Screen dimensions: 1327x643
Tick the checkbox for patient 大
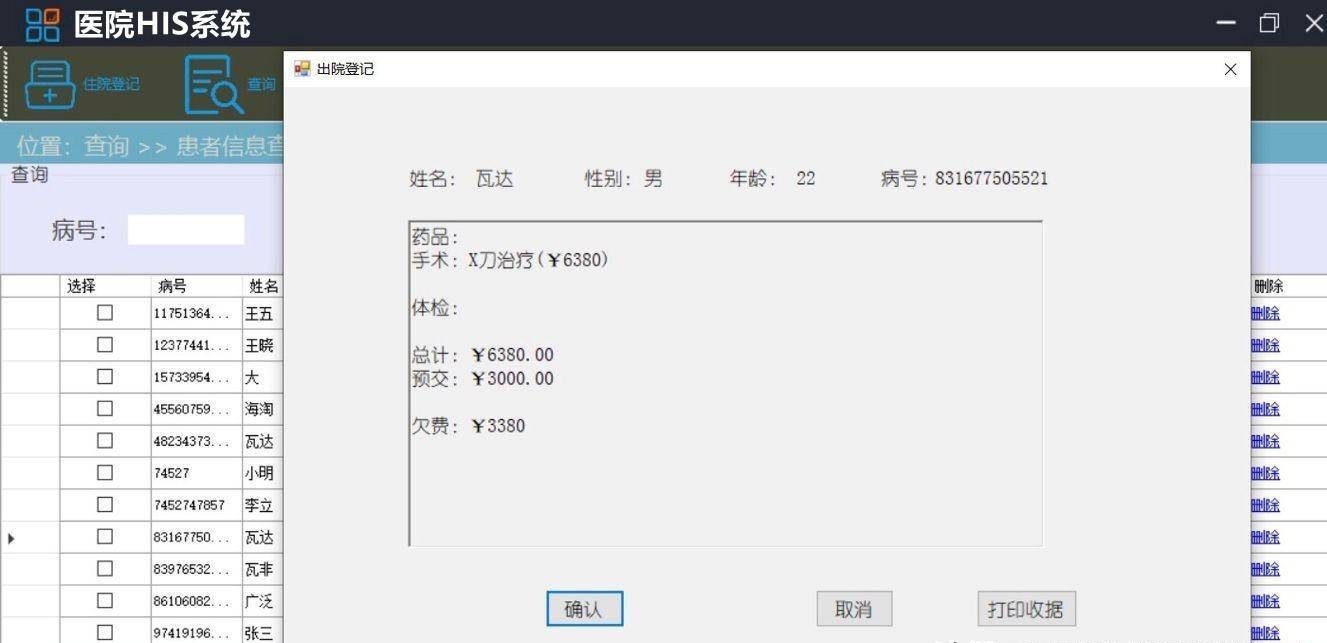point(105,377)
